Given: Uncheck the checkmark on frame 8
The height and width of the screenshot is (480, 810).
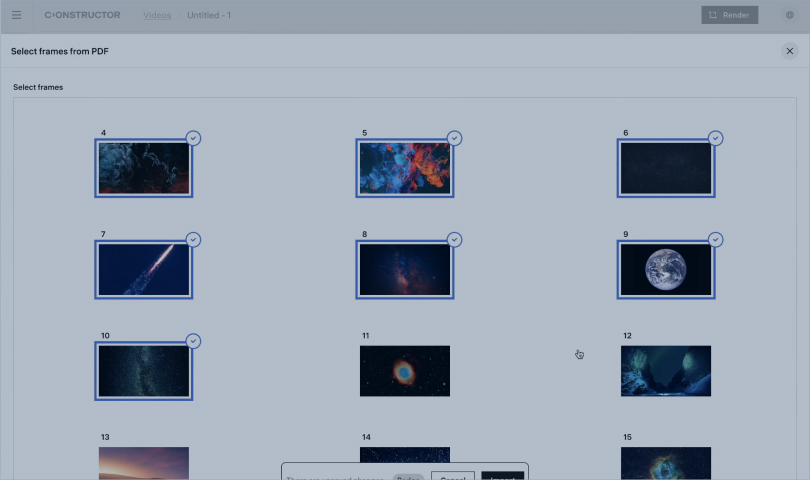Looking at the screenshot, I should (454, 240).
